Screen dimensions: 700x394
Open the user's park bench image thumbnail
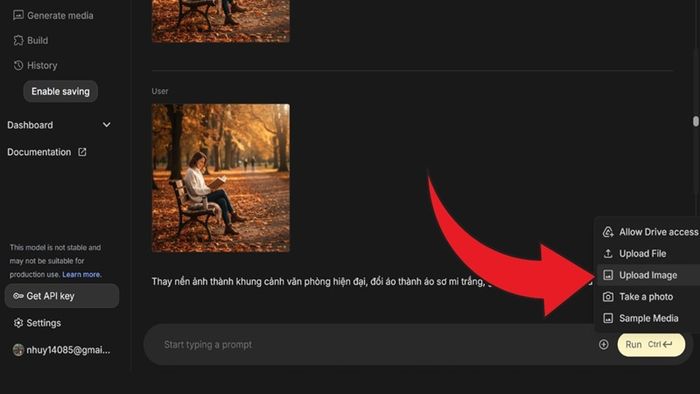pos(221,178)
